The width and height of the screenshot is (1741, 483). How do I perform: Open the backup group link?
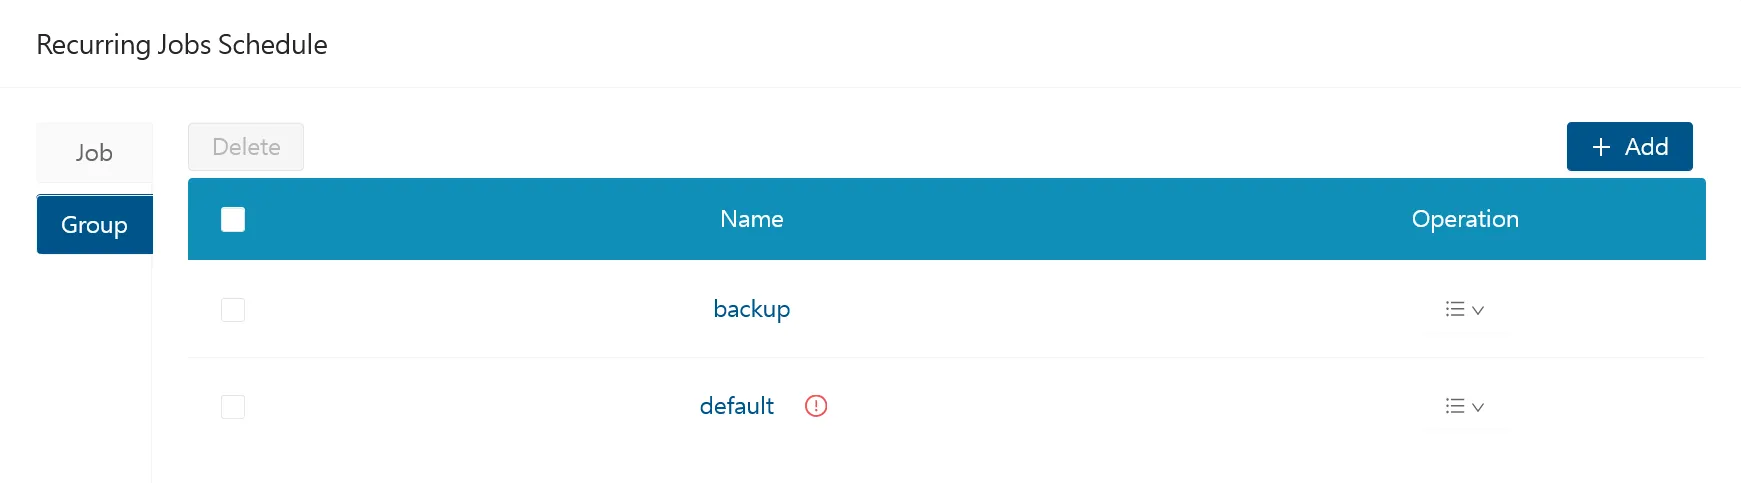(x=751, y=309)
